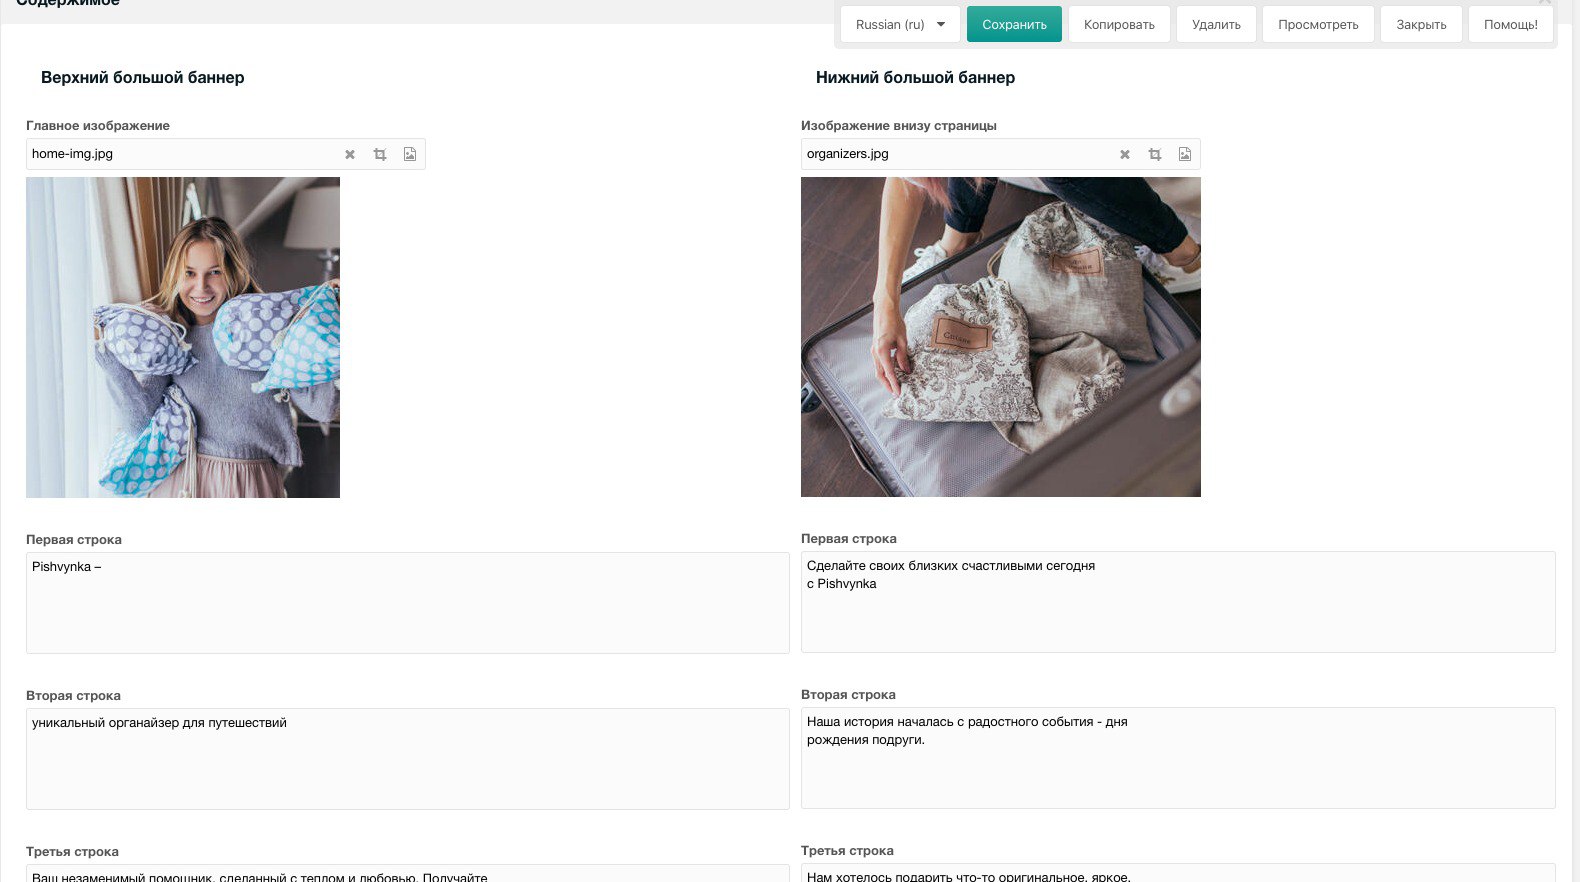Browse image for Главное изображение field
The height and width of the screenshot is (882, 1580).
point(410,154)
